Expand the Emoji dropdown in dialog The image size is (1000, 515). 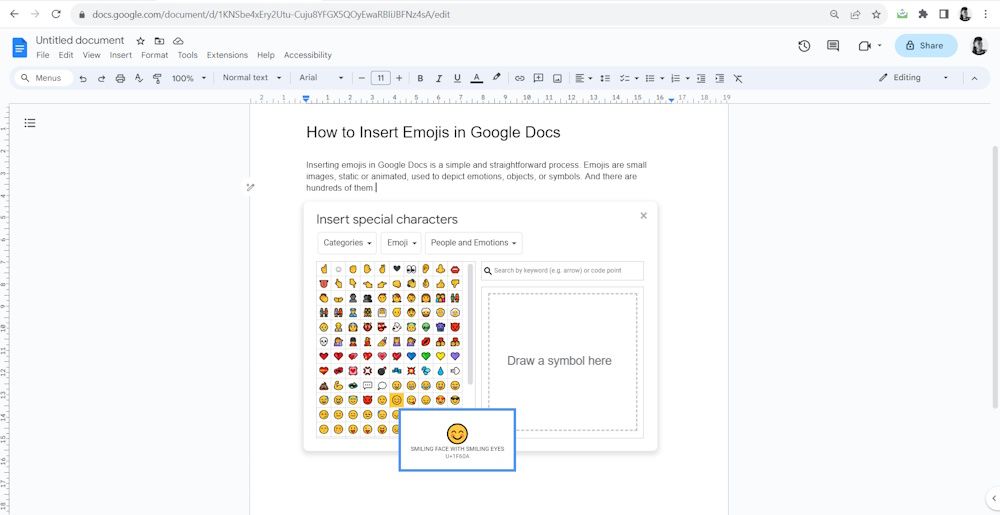pos(402,243)
